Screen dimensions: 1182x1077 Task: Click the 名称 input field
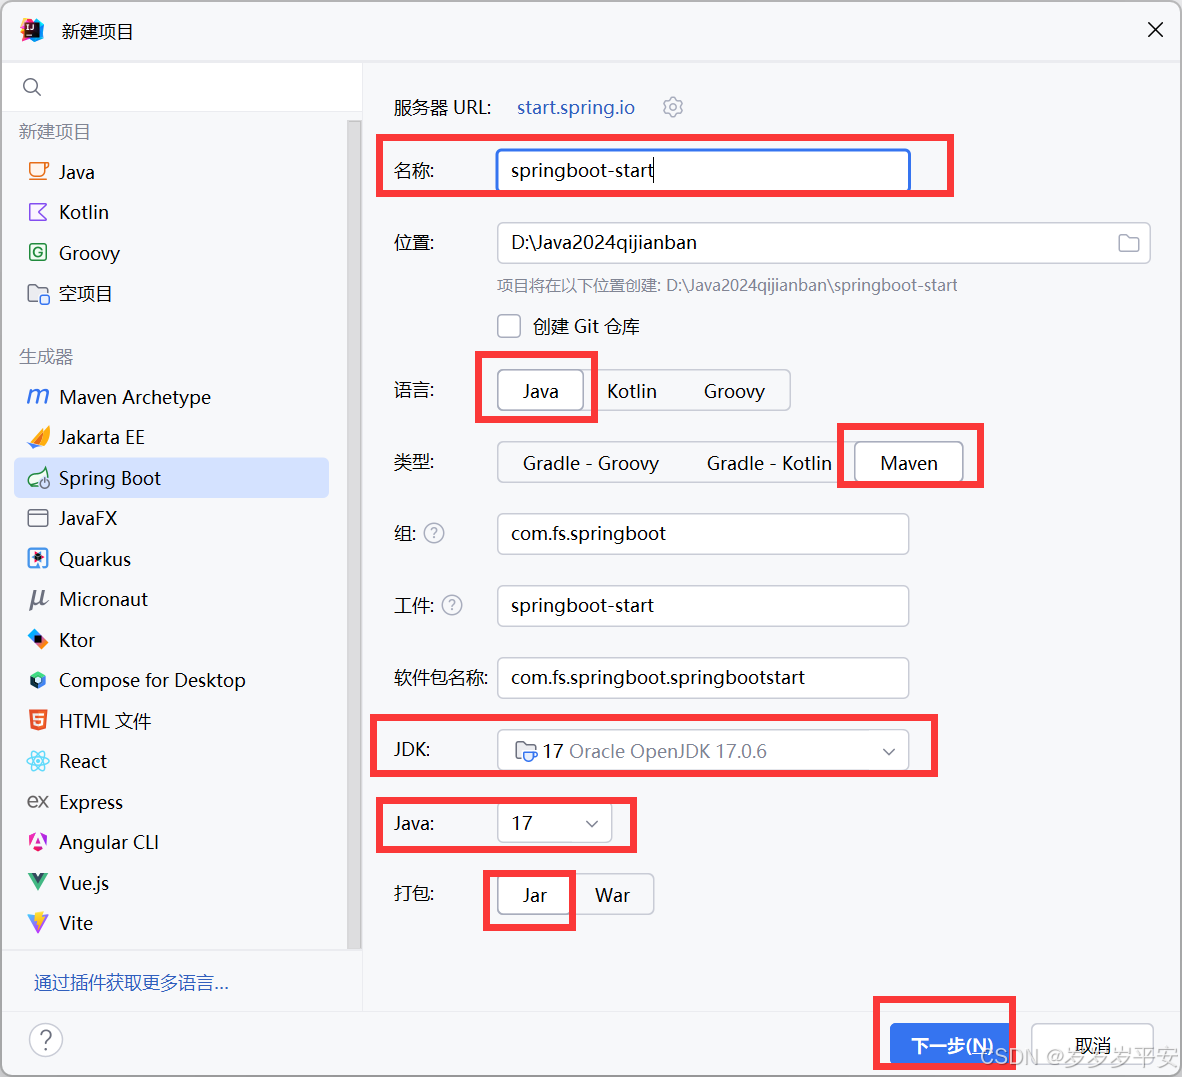pos(703,170)
